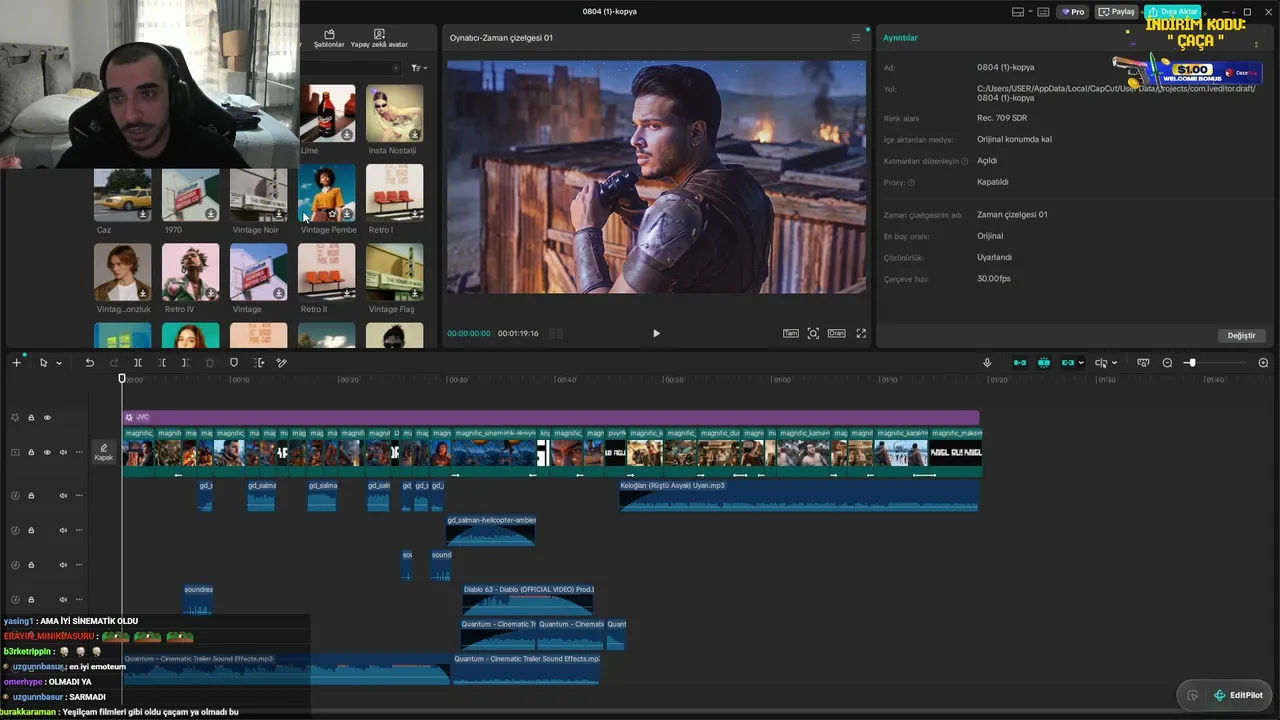This screenshot has width=1280, height=720.
Task: Open the player panel hamburger menu
Action: pyautogui.click(x=855, y=38)
